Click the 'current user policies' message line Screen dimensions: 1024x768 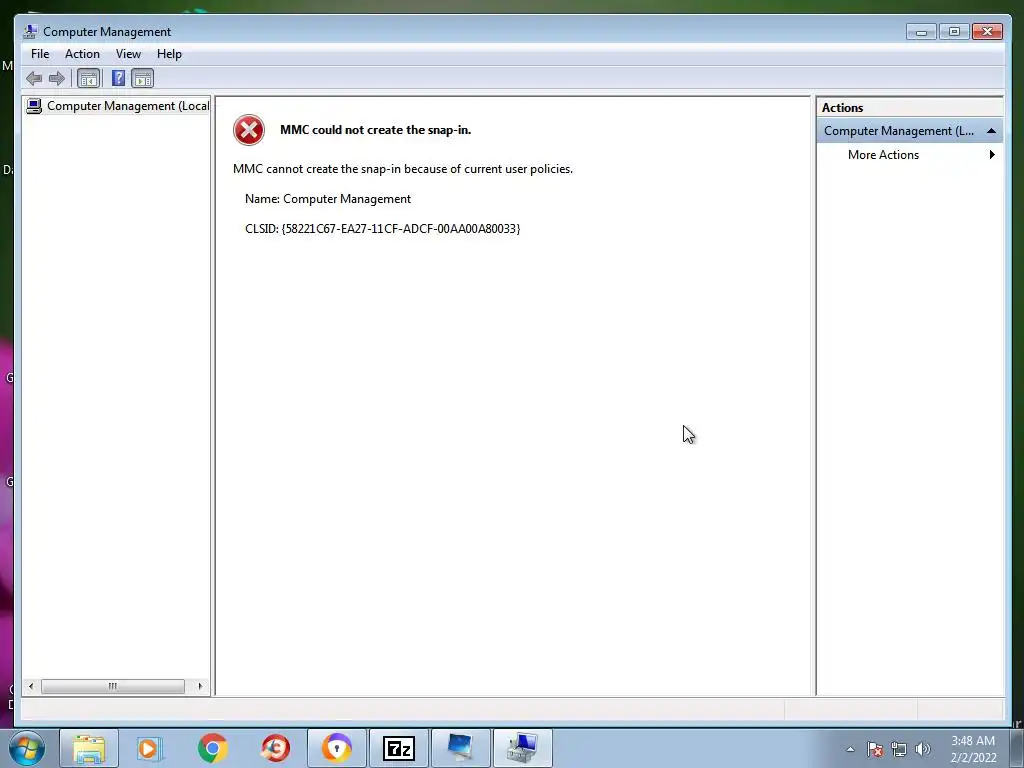point(403,169)
